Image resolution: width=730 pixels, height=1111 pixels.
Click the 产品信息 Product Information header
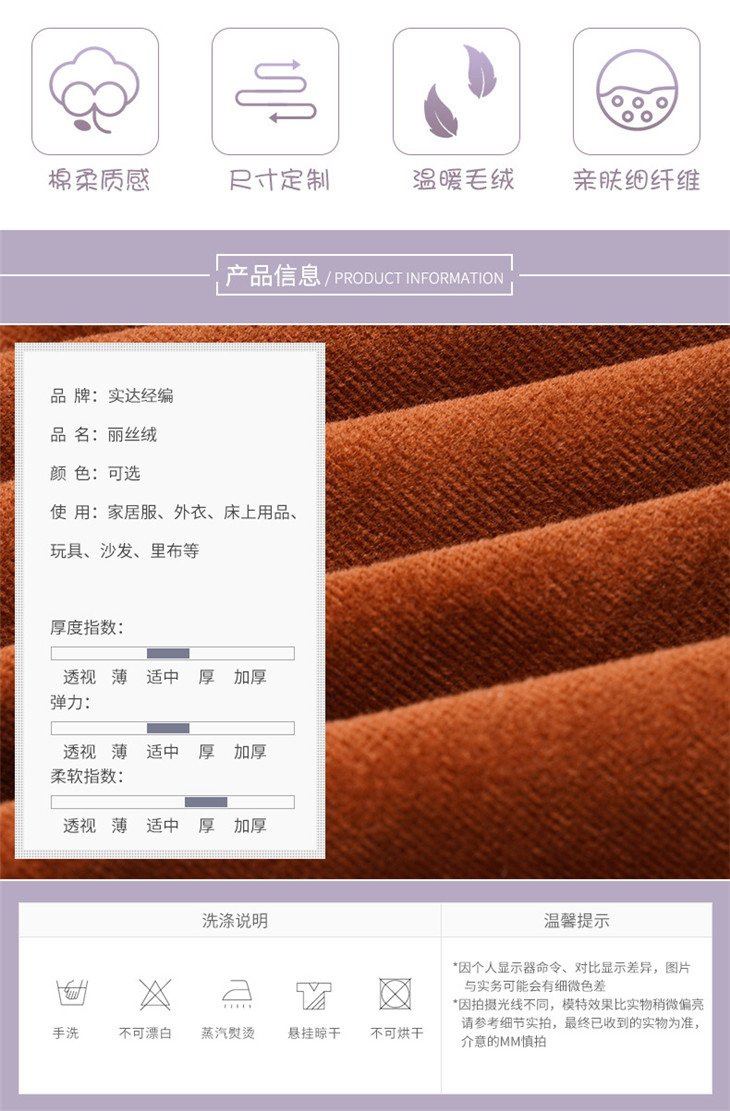(365, 277)
